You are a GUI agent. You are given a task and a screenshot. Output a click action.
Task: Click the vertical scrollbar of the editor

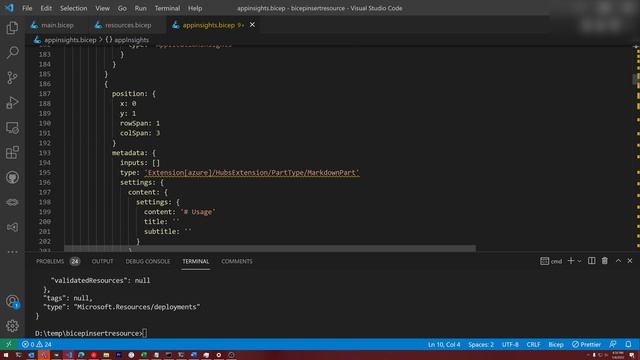tap(636, 78)
